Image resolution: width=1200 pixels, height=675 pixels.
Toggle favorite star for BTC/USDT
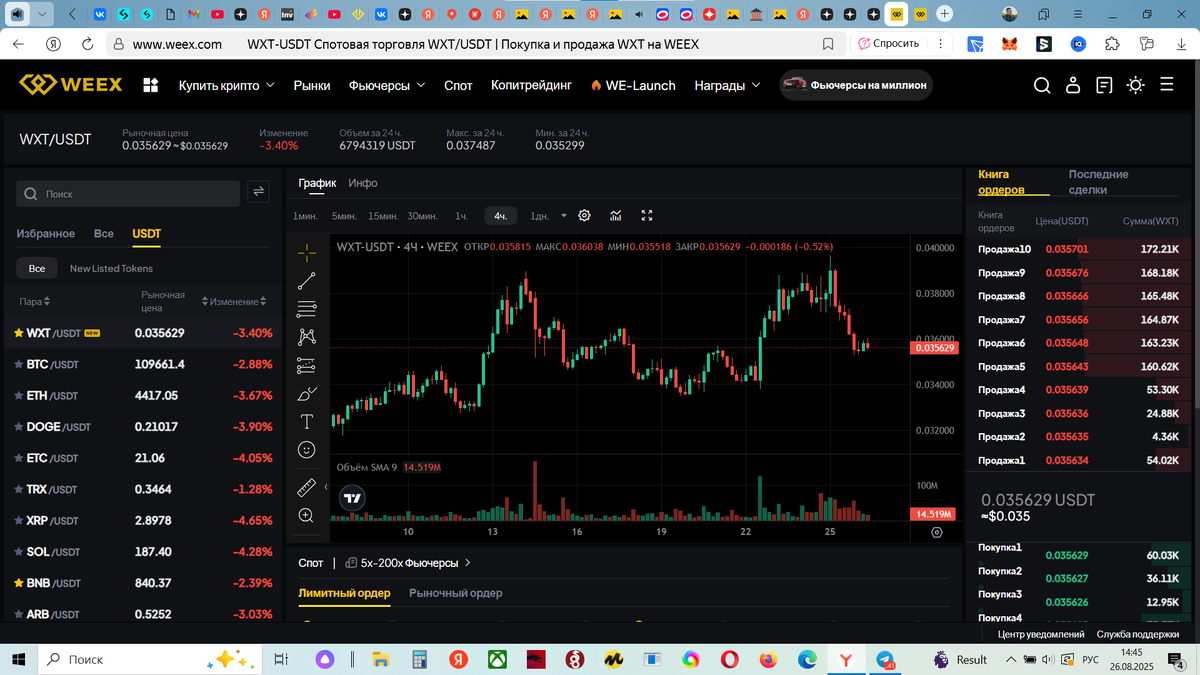[x=18, y=364]
